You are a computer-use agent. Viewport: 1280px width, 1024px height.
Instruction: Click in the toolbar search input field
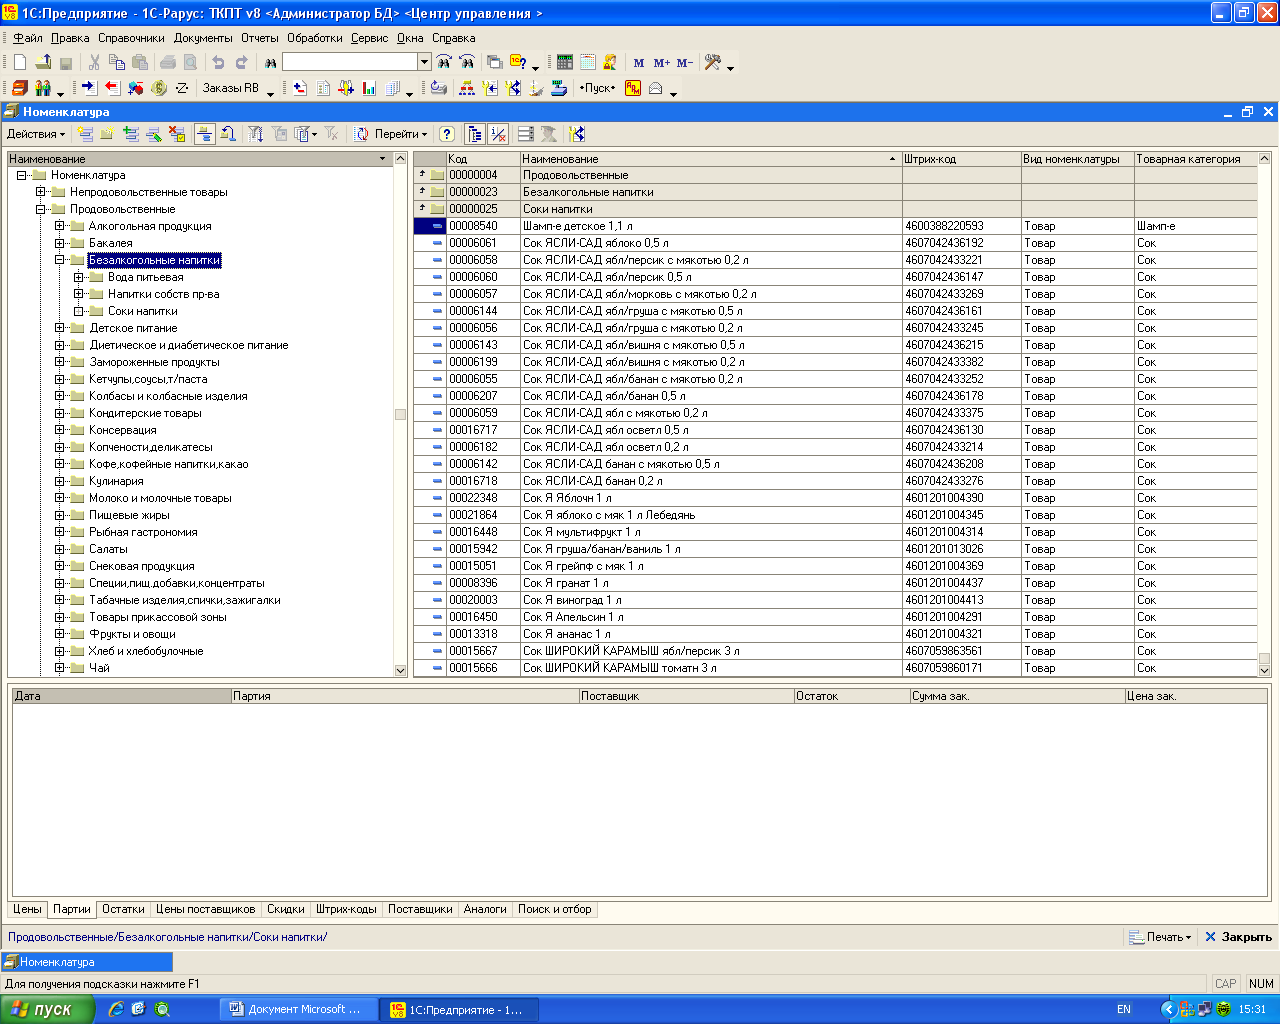pyautogui.click(x=349, y=62)
